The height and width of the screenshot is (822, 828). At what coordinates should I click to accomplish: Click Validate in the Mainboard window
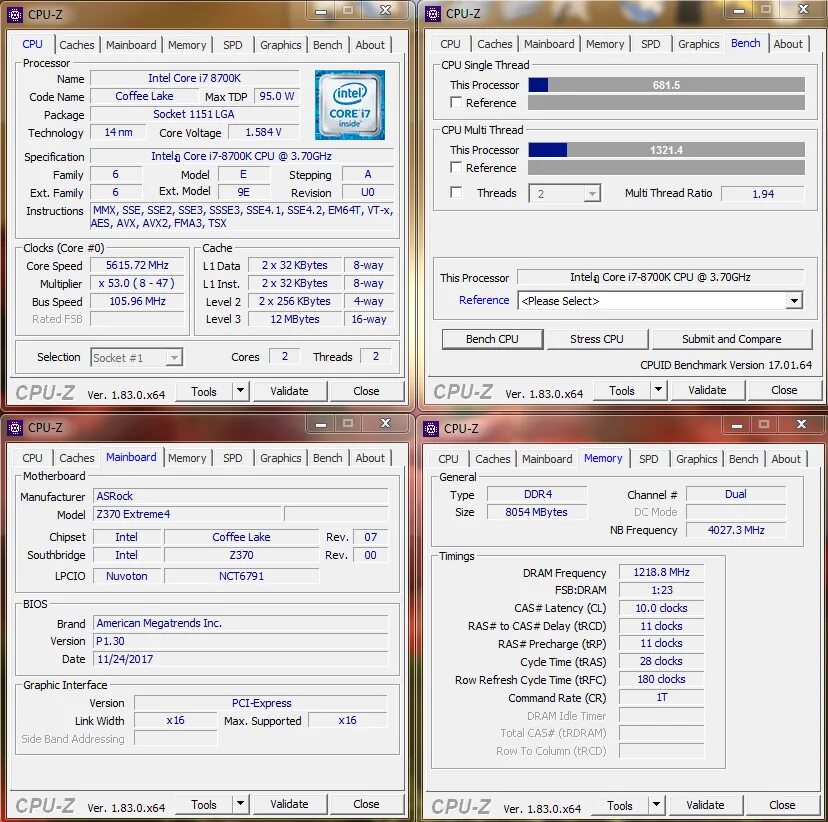pos(289,804)
